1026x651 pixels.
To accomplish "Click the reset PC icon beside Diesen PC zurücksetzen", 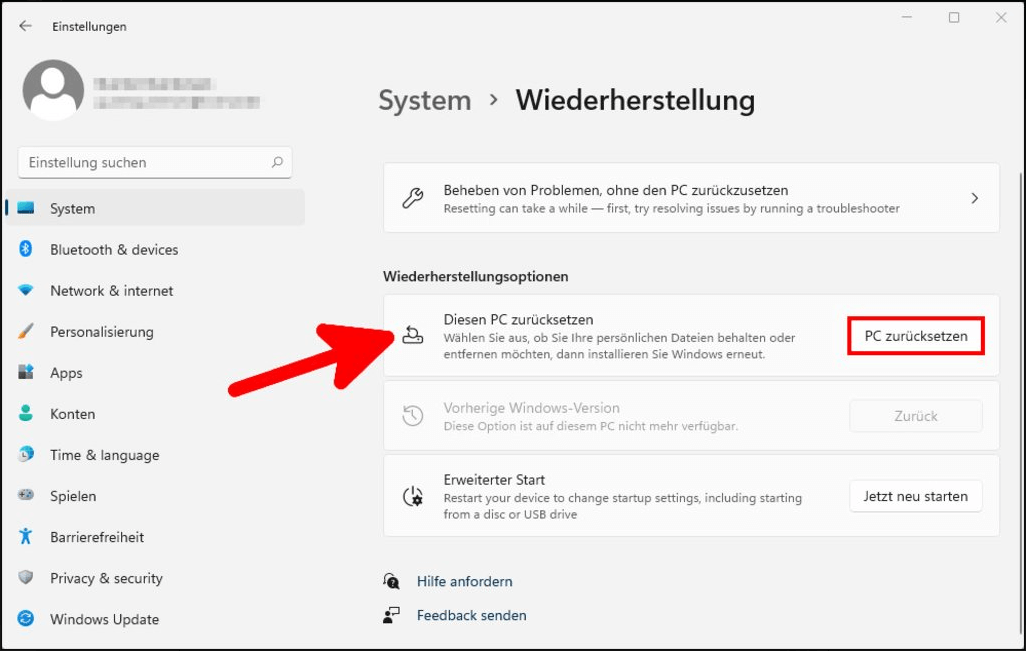I will (x=412, y=335).
